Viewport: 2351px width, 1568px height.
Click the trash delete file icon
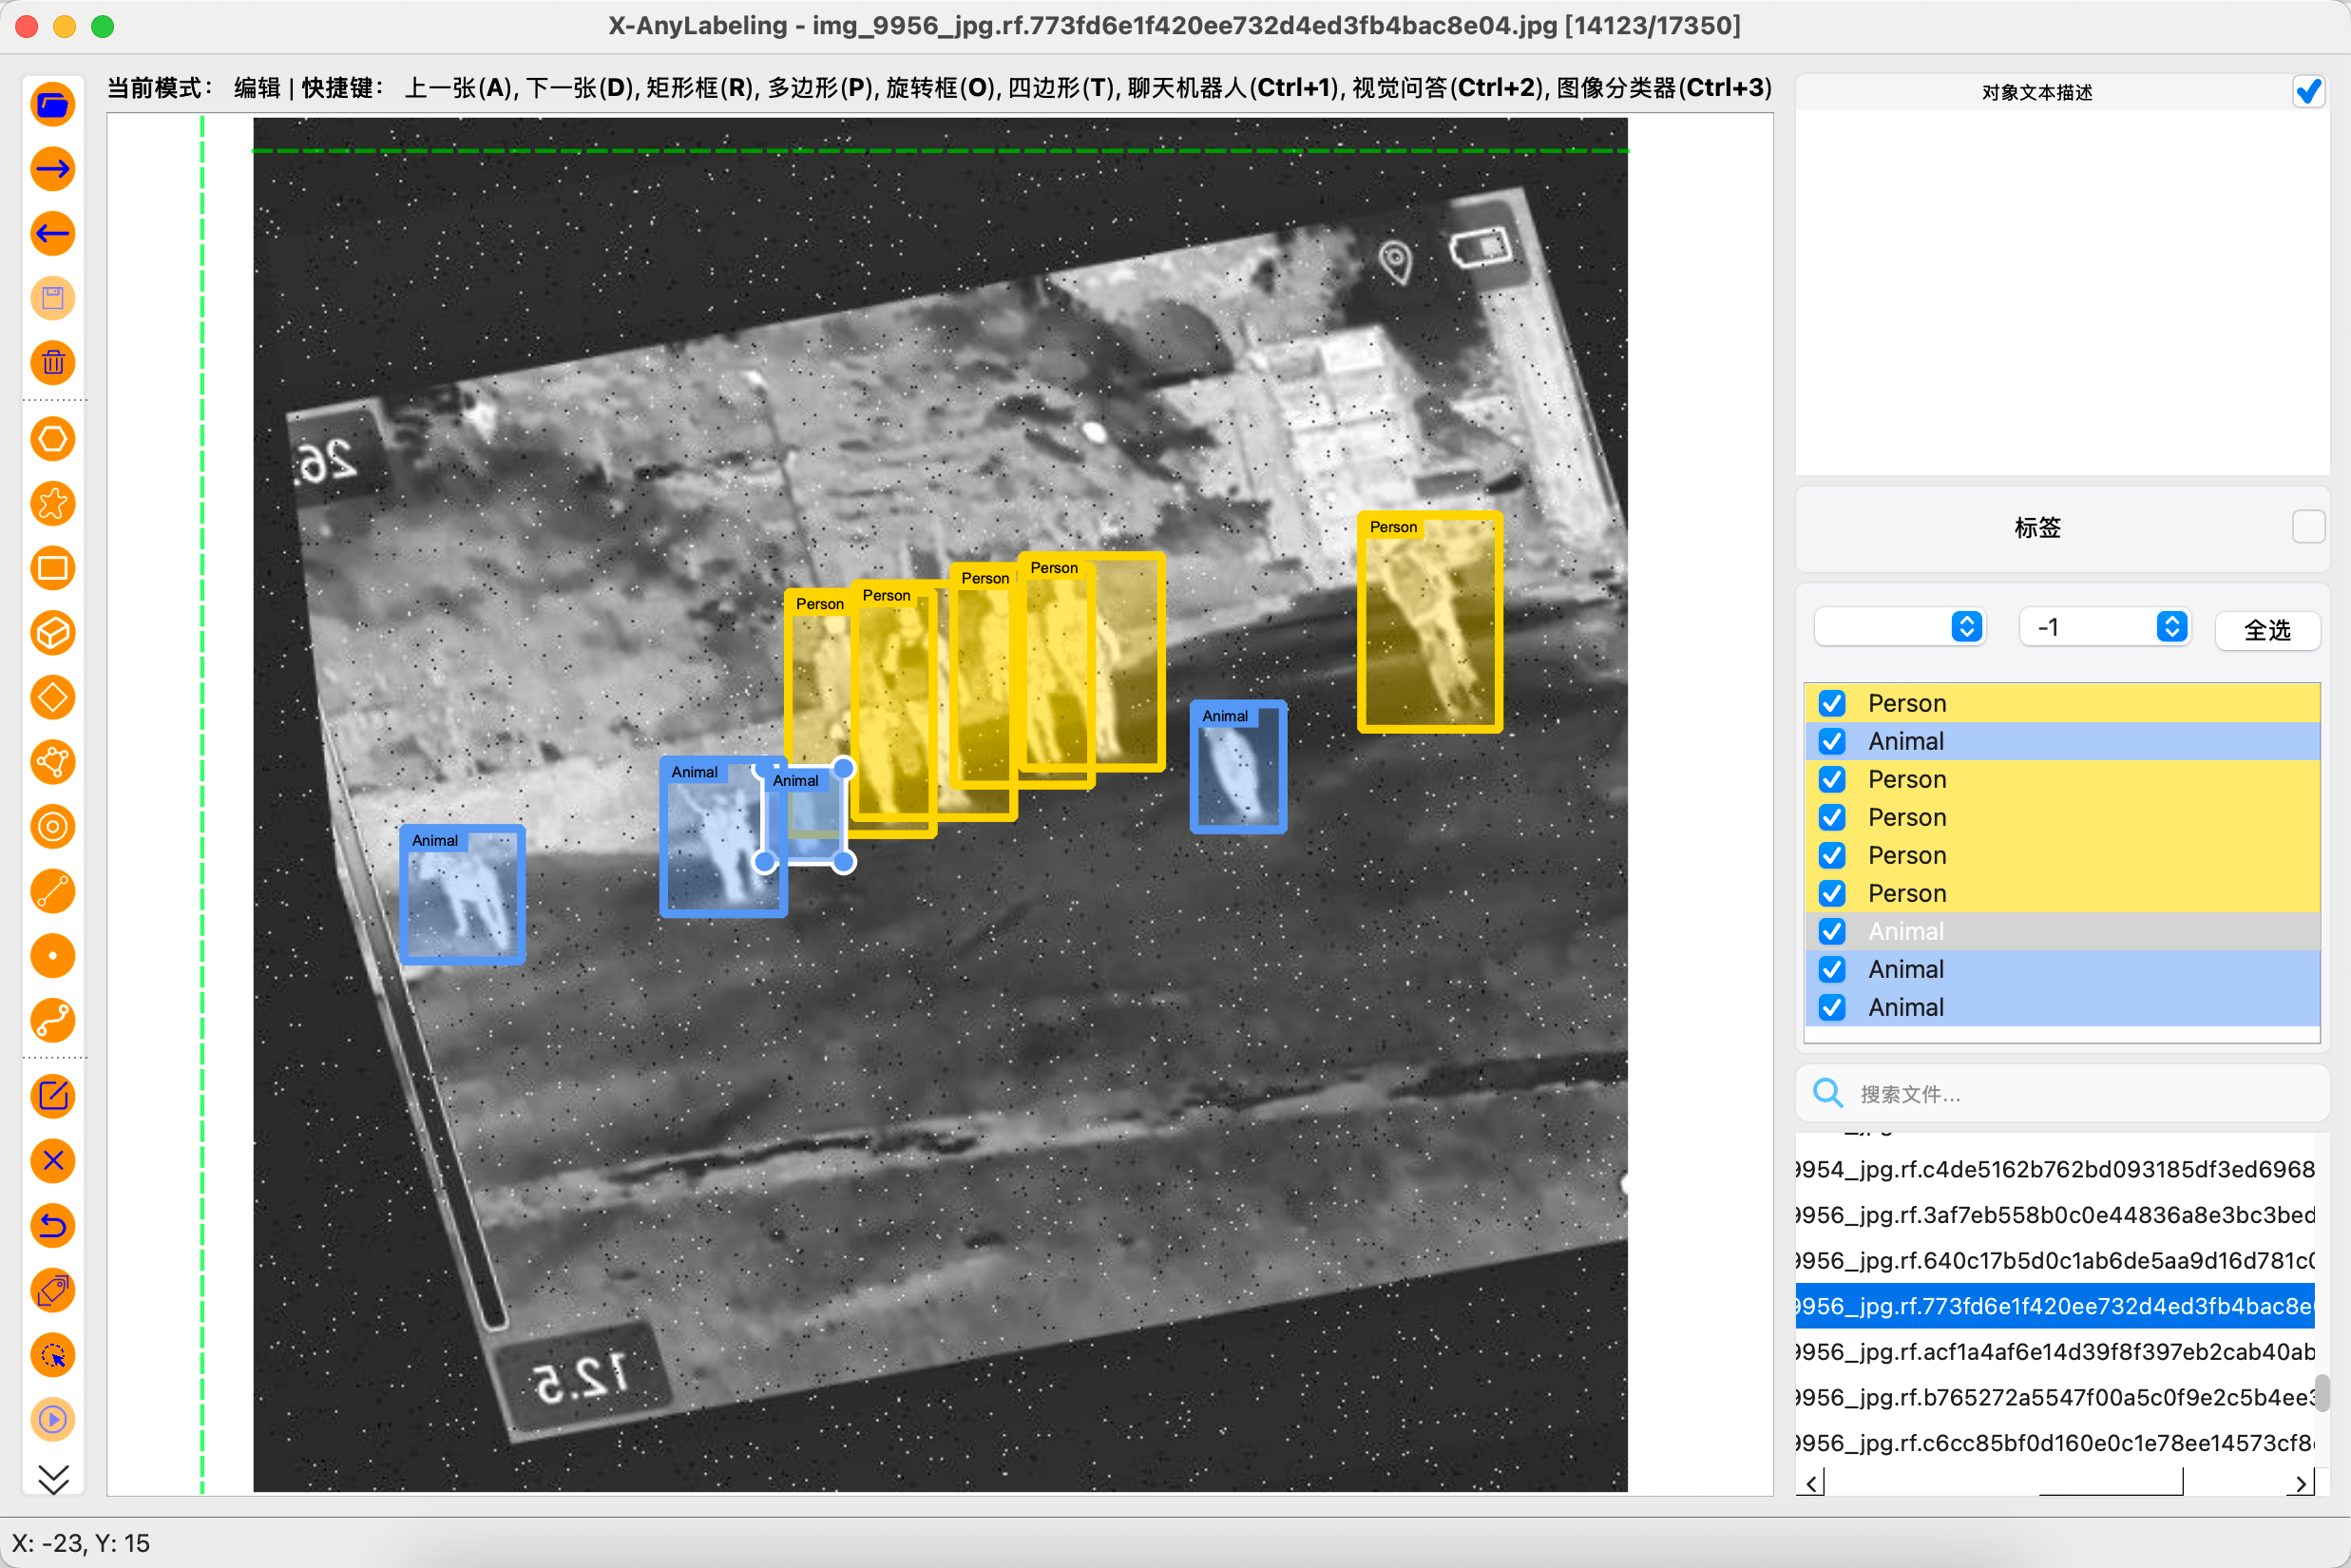coord(53,363)
